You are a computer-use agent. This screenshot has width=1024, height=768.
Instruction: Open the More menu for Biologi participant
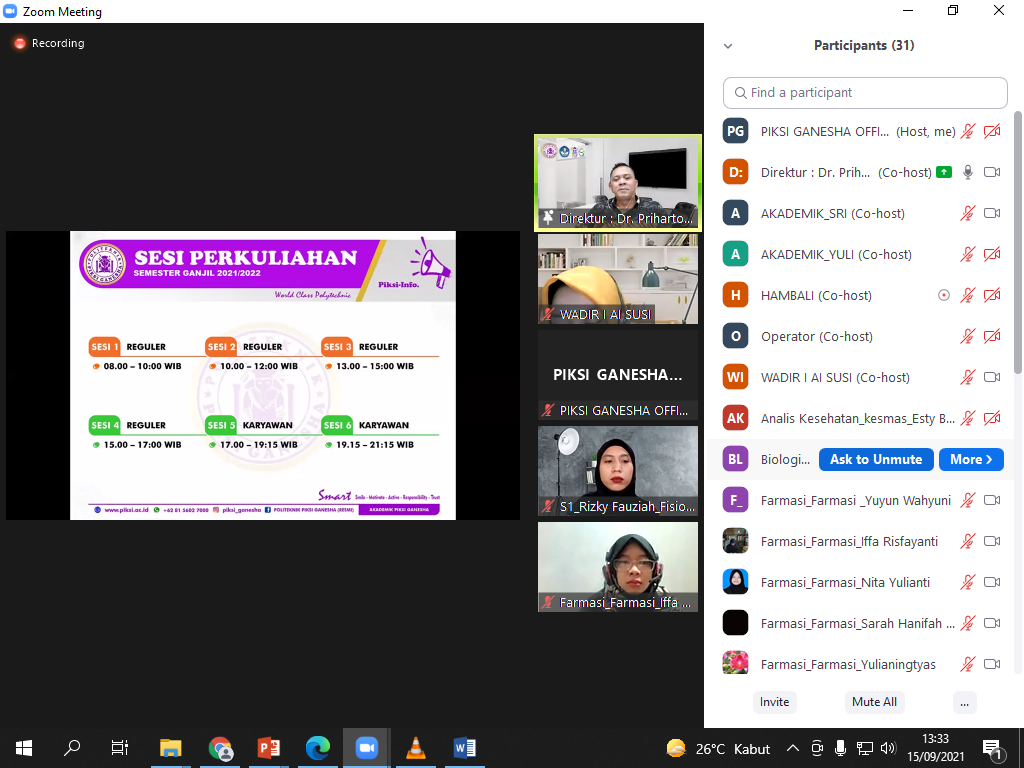coord(971,459)
